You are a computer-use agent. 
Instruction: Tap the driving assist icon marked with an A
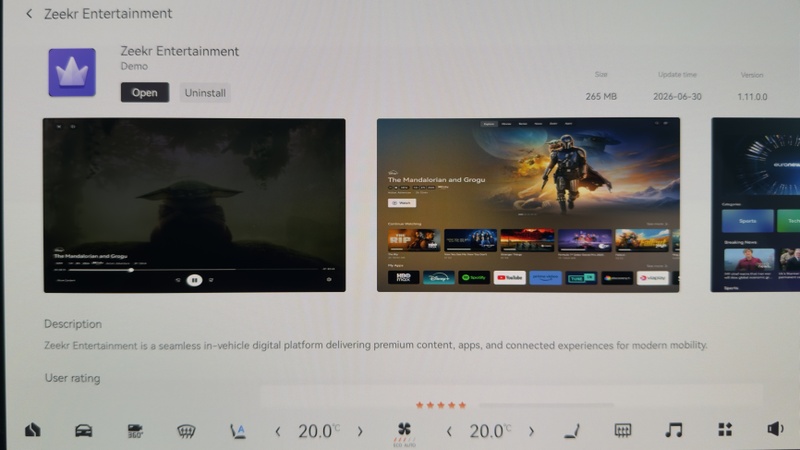[x=237, y=431]
